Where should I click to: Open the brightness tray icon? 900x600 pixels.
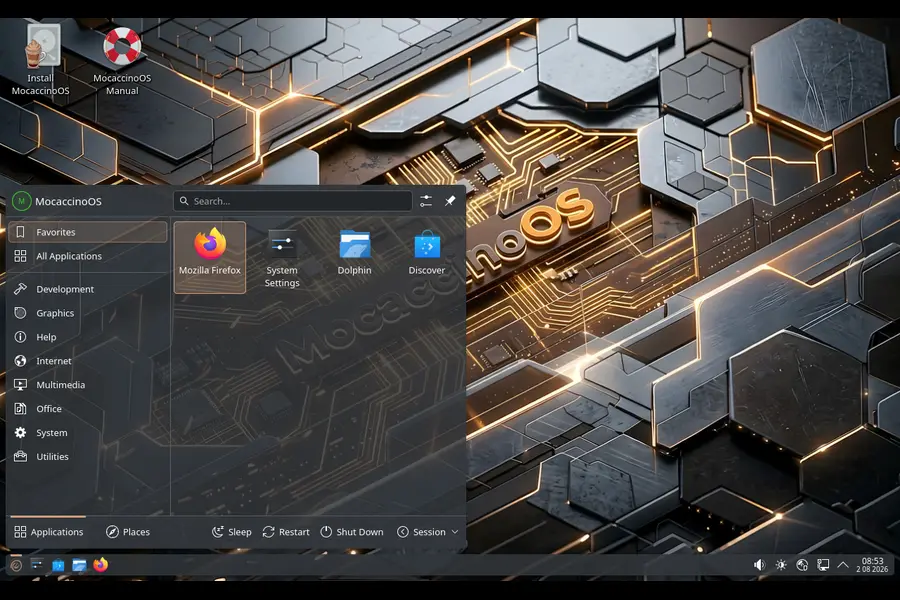(781, 565)
